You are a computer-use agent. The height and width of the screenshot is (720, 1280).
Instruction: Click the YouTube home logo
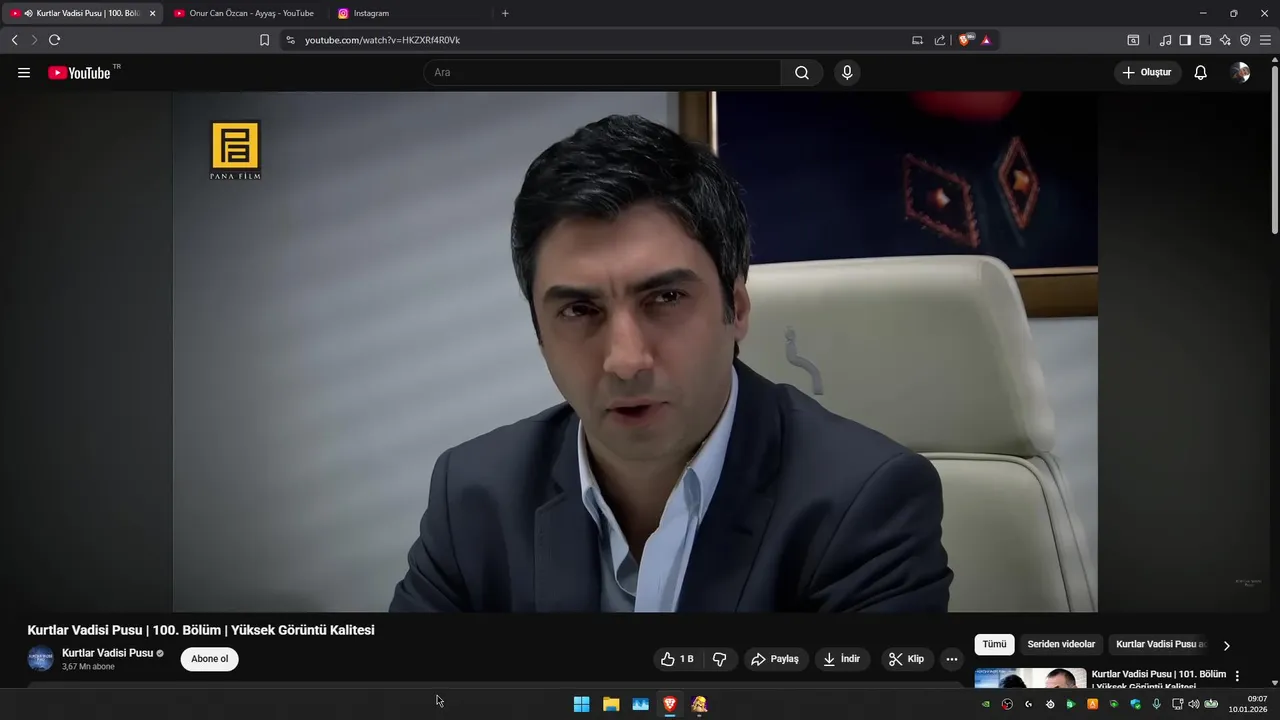80,73
